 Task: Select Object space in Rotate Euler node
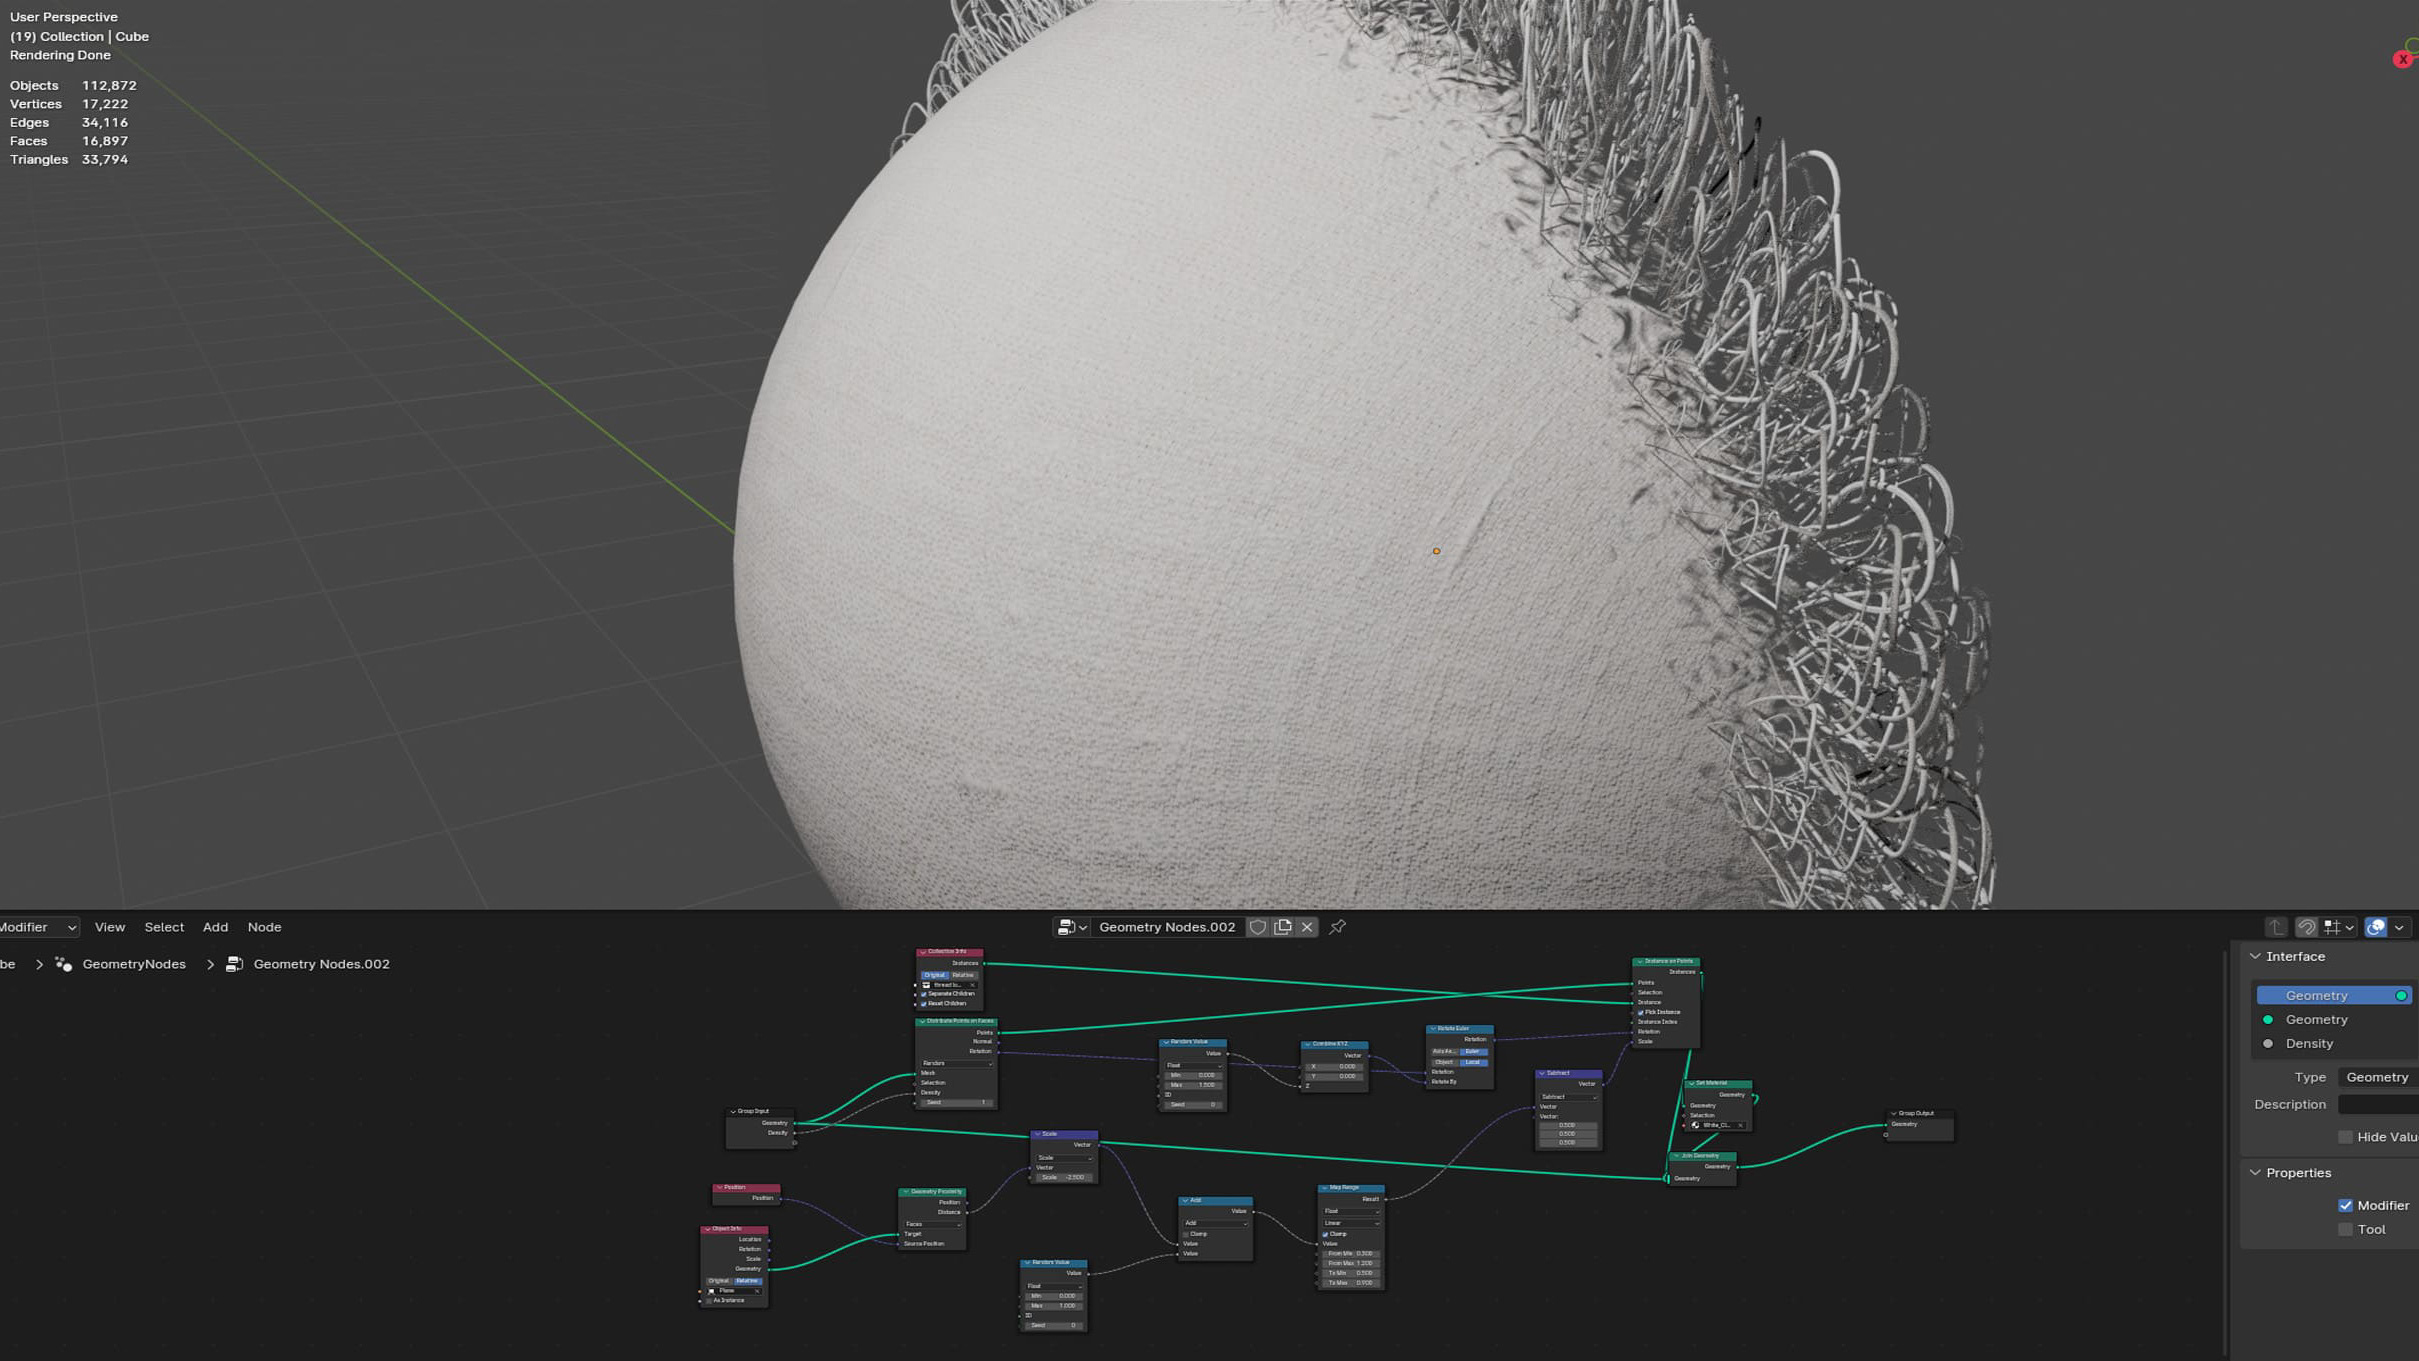(x=1444, y=1062)
